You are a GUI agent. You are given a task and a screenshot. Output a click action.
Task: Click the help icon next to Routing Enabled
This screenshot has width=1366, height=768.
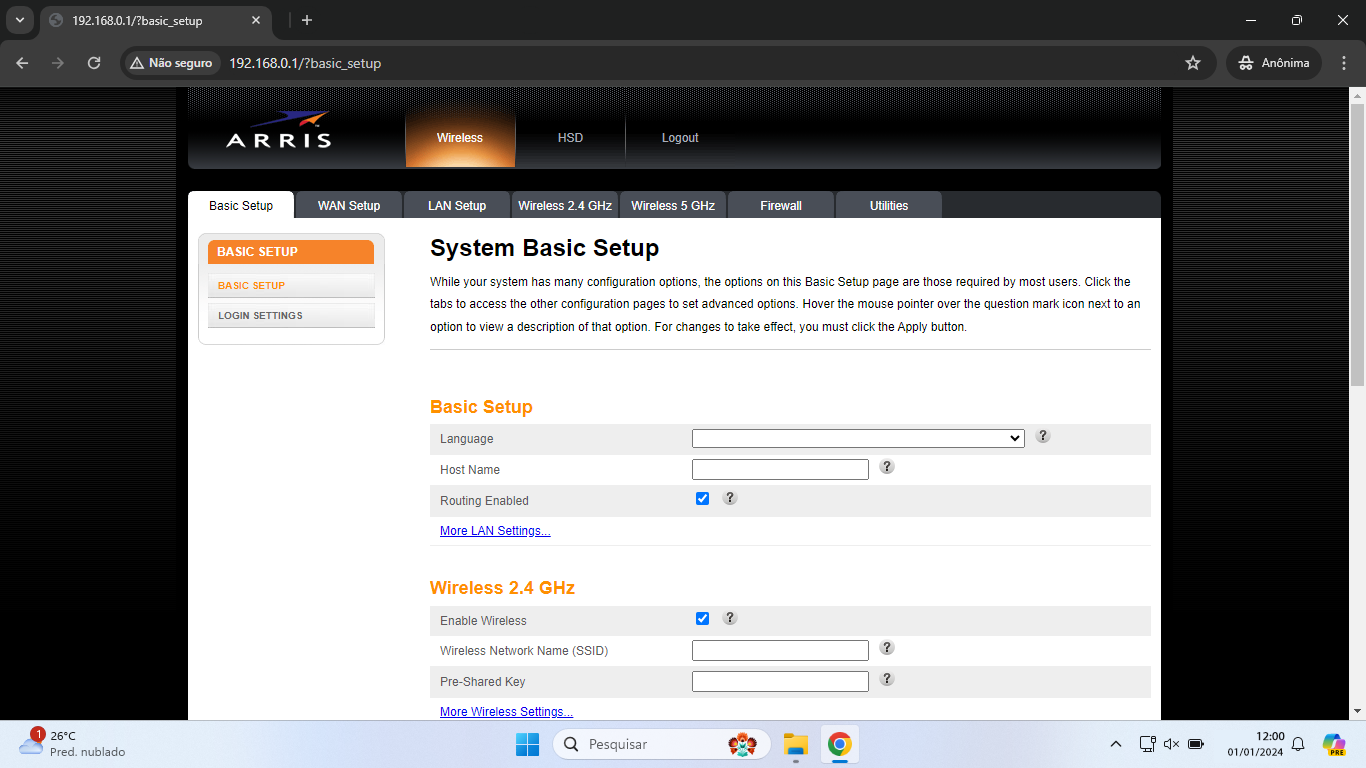(x=730, y=498)
